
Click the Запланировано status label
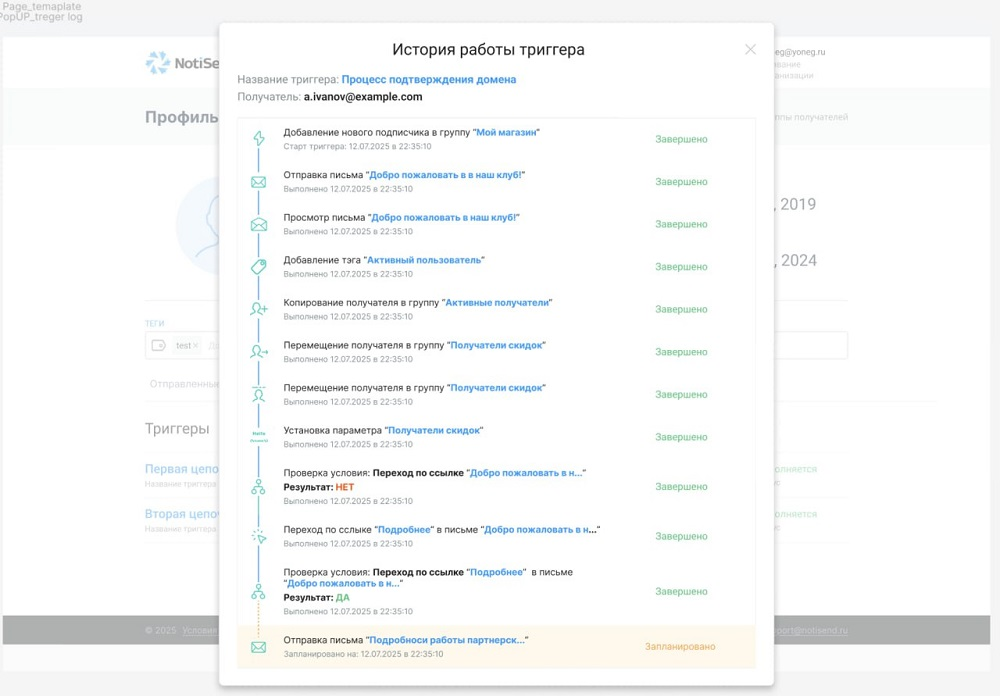(680, 647)
